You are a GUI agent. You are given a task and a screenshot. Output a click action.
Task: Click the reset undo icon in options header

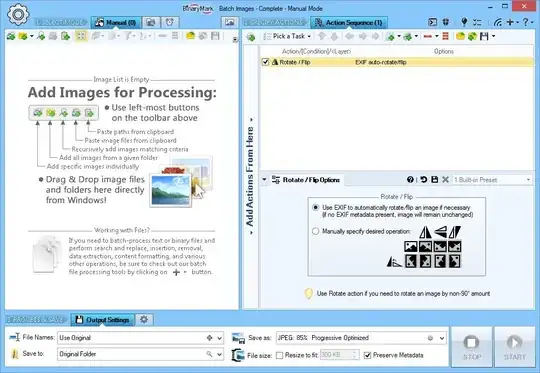[x=423, y=179]
